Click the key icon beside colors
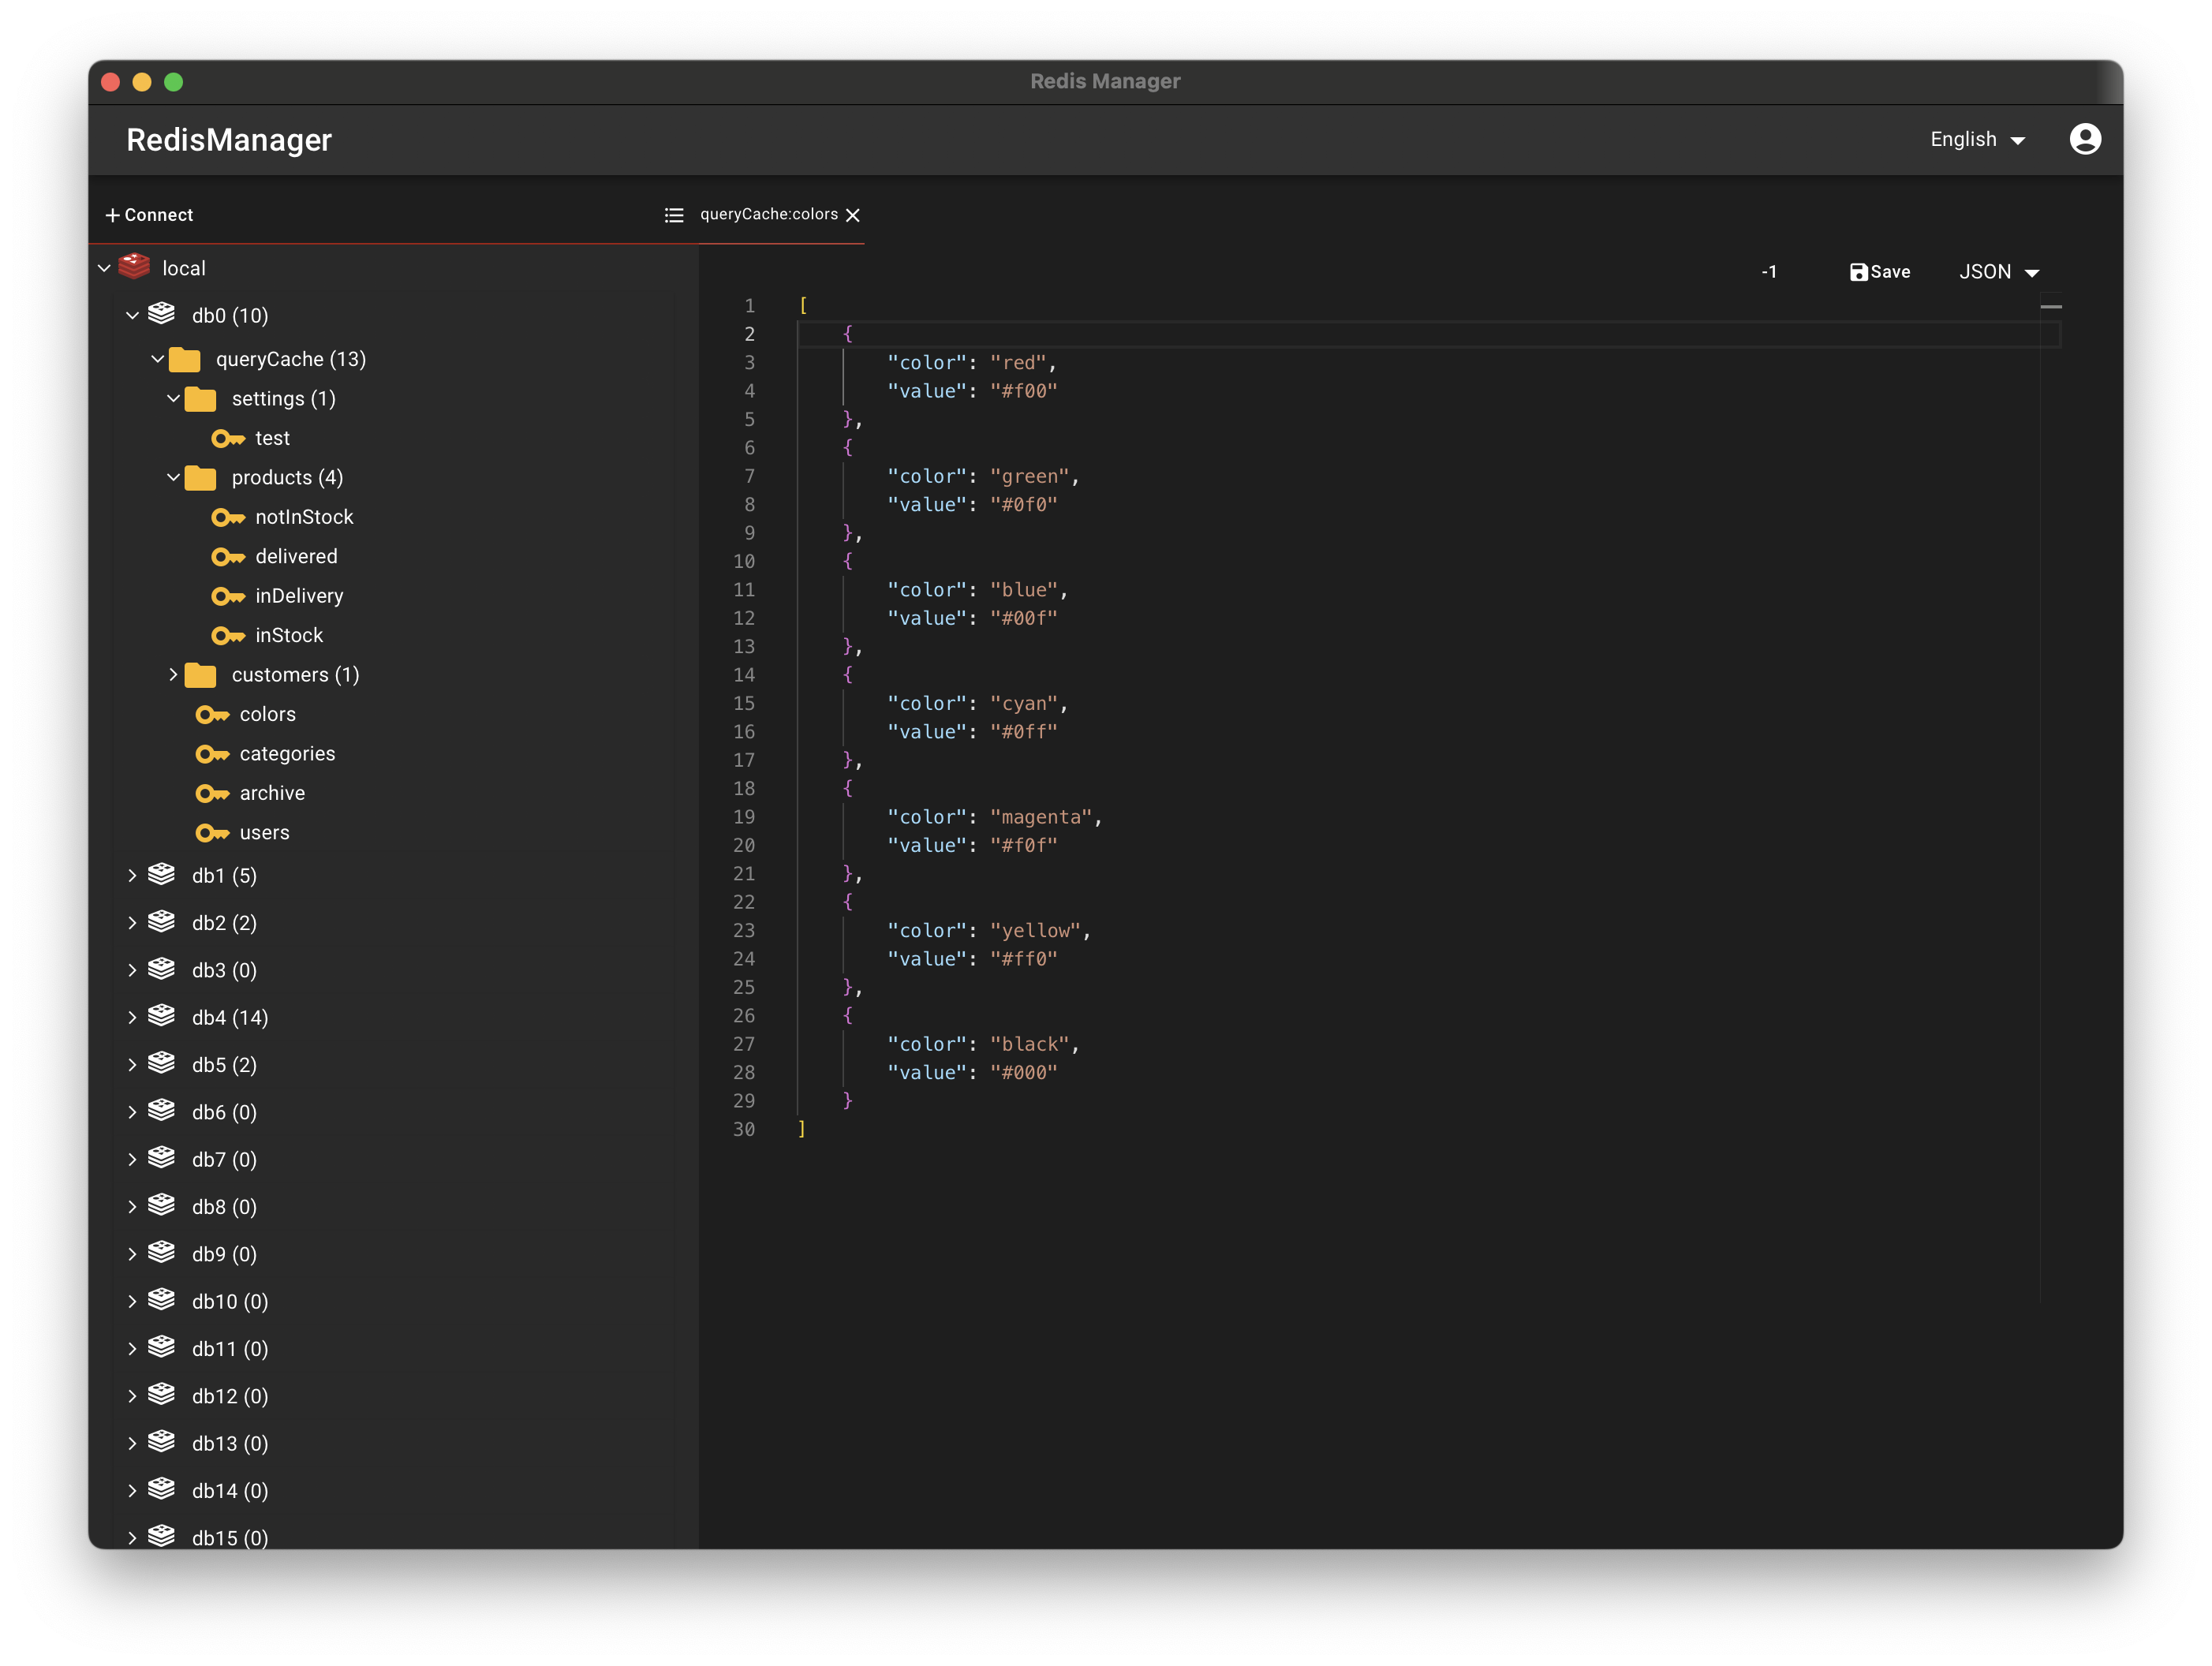The width and height of the screenshot is (2212, 1666). coord(212,714)
